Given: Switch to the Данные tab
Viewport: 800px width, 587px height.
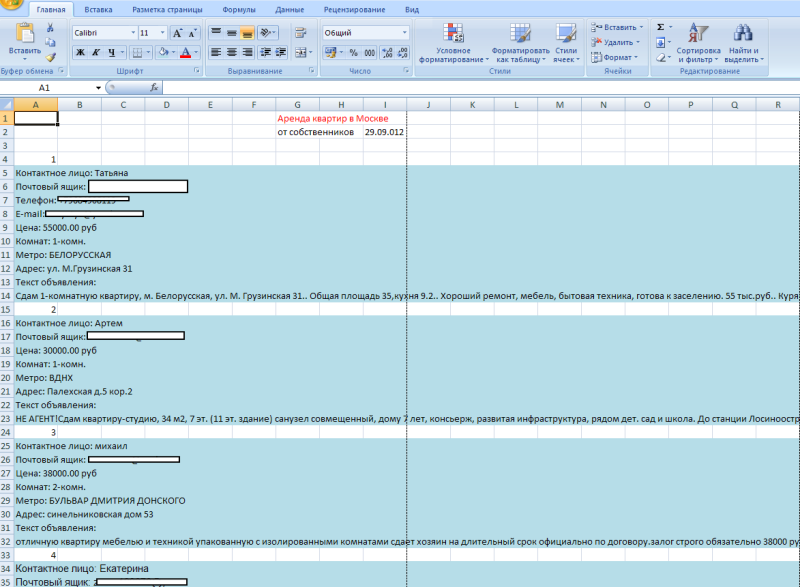Looking at the screenshot, I should tap(289, 10).
